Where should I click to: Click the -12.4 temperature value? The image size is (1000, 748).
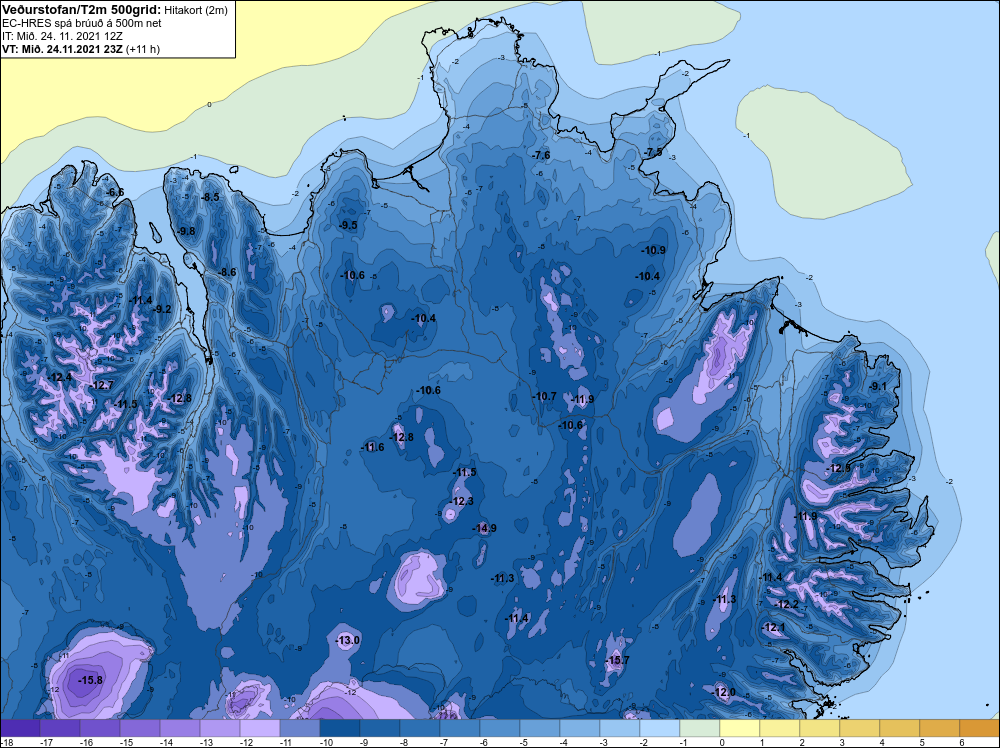(x=59, y=378)
